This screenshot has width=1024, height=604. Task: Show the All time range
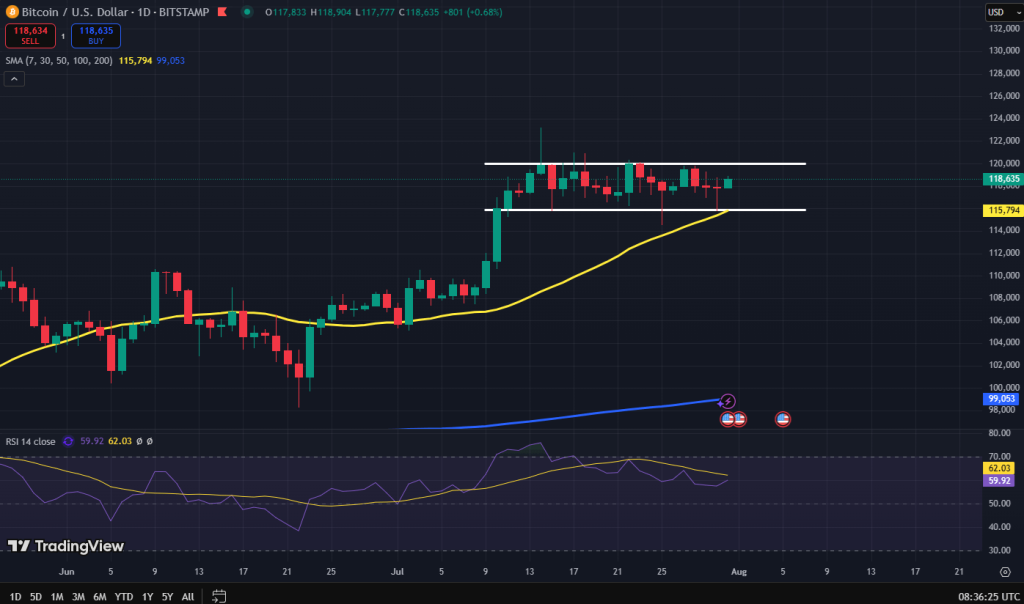pos(188,597)
